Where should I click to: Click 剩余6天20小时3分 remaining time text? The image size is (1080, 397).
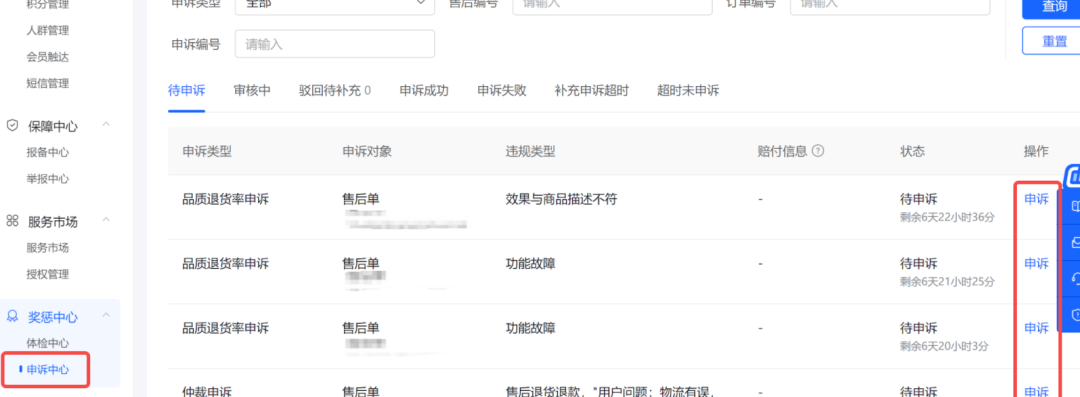pyautogui.click(x=945, y=345)
